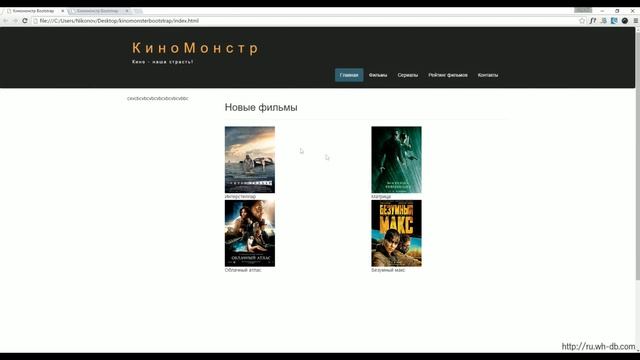Open Рейтинг фильмов in the navigation
The width and height of the screenshot is (640, 360).
coord(448,75)
